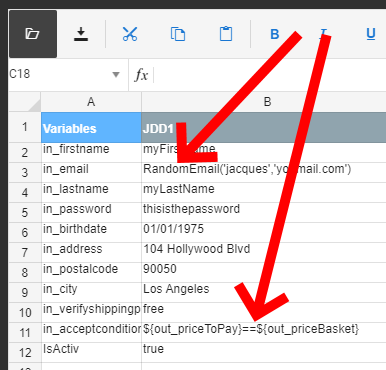The image size is (386, 370).
Task: Select cell 'in_postalcode'
Action: [x=91, y=273]
